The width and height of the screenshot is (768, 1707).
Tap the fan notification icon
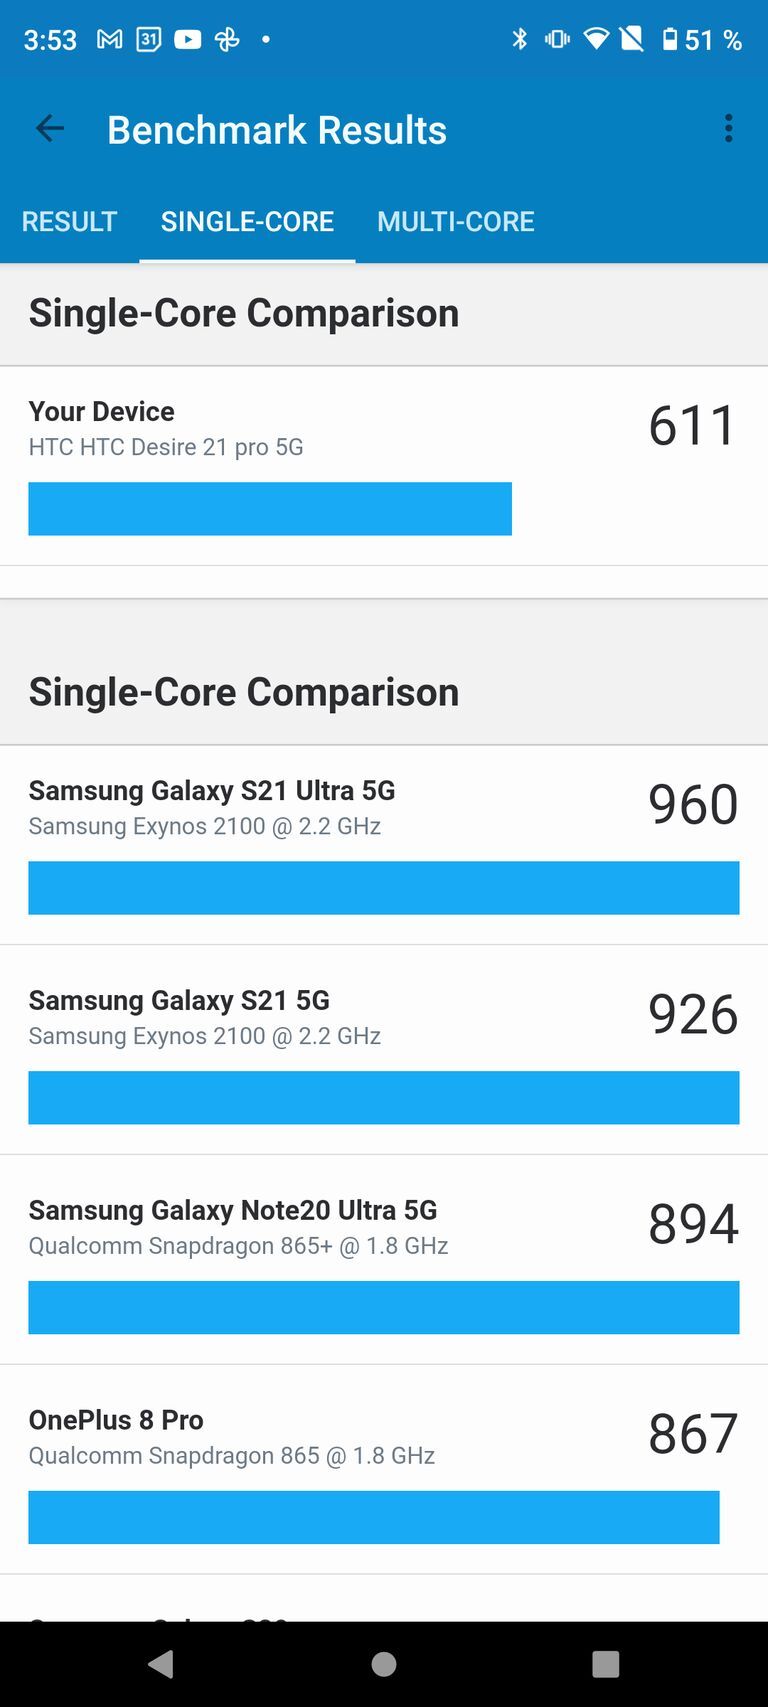click(228, 39)
